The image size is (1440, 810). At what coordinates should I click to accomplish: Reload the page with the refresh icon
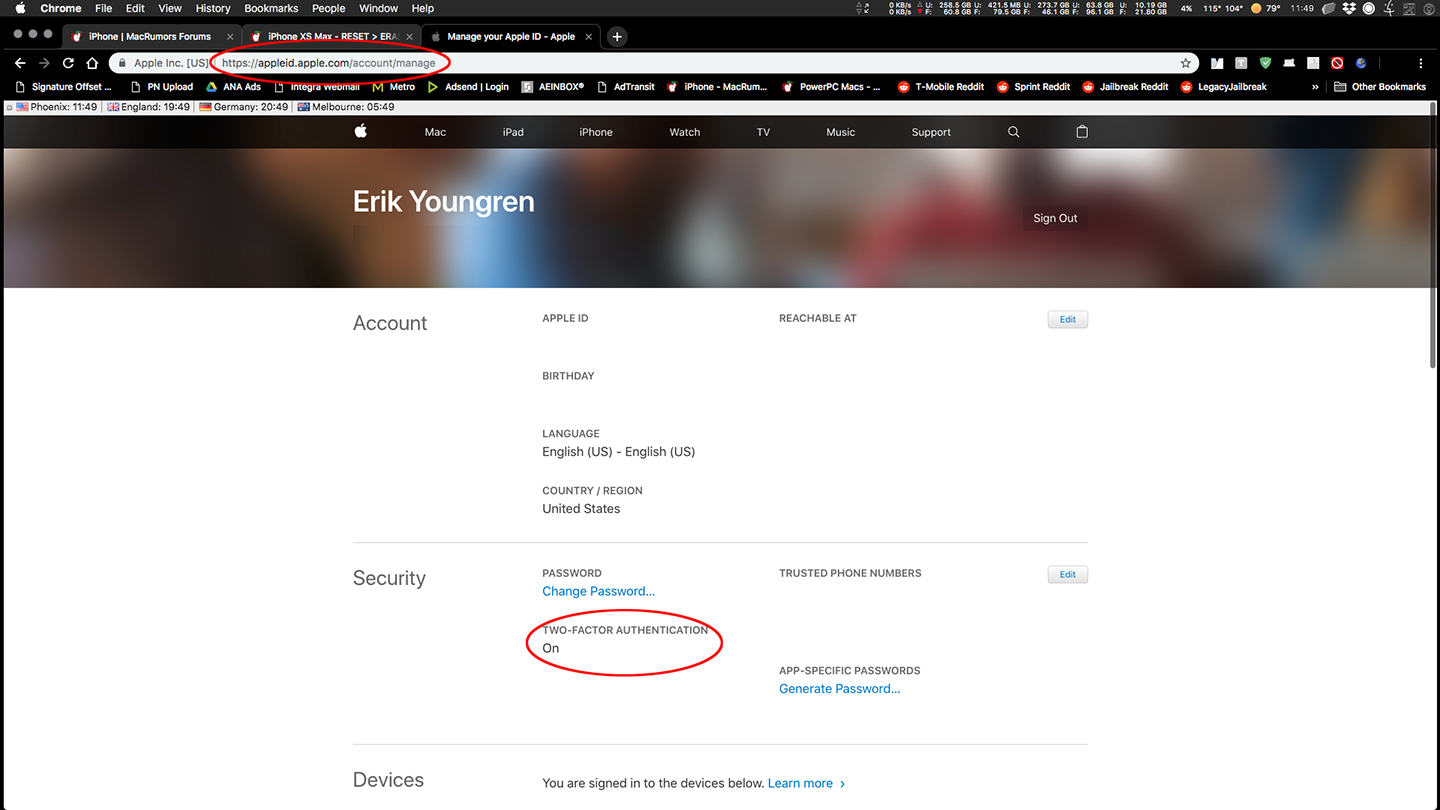click(68, 63)
